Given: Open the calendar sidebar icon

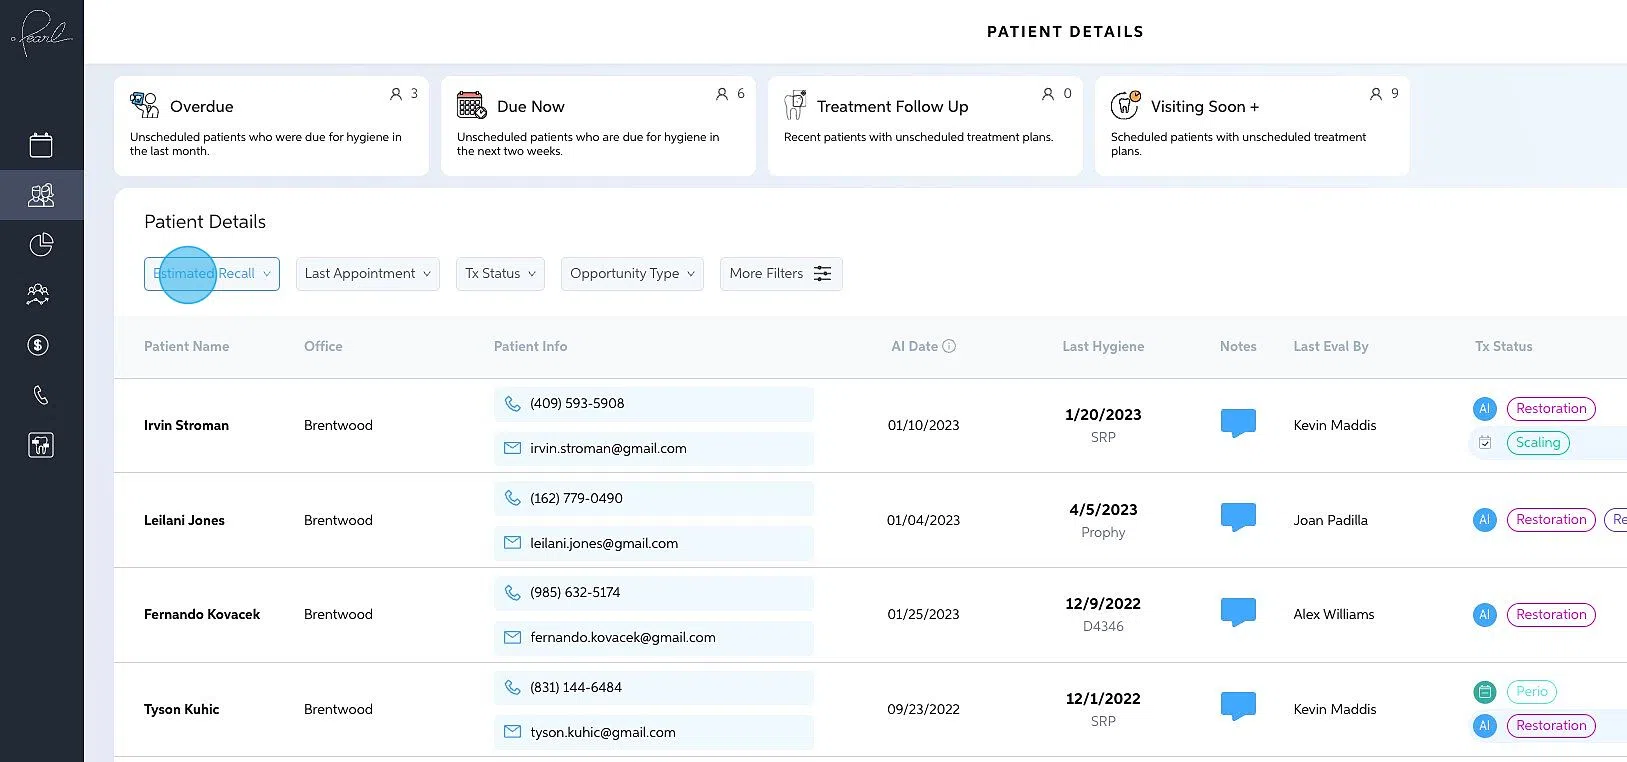Looking at the screenshot, I should click(x=41, y=145).
